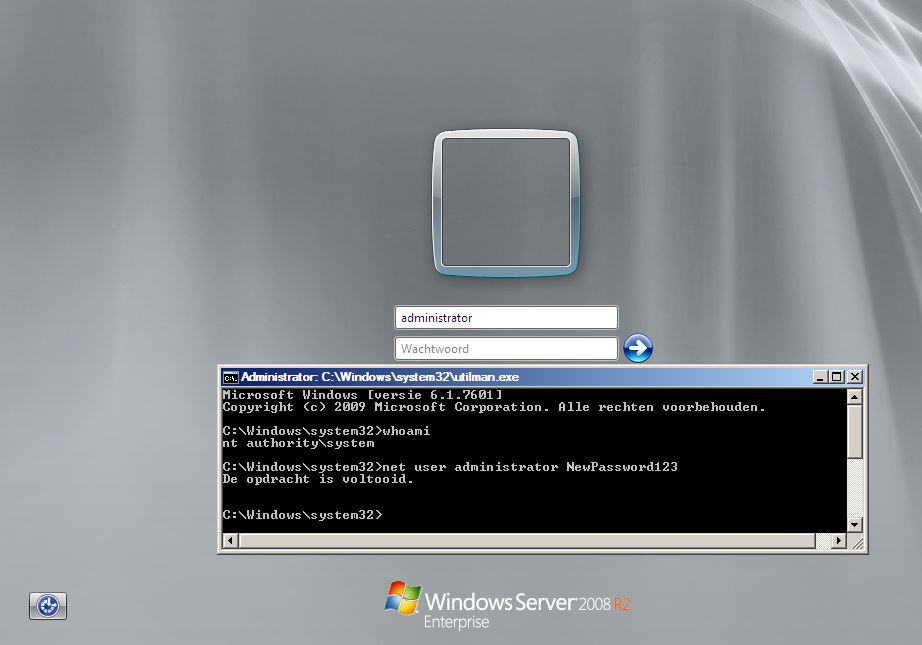
Task: Click the console window resize grip corner
Action: click(858, 543)
